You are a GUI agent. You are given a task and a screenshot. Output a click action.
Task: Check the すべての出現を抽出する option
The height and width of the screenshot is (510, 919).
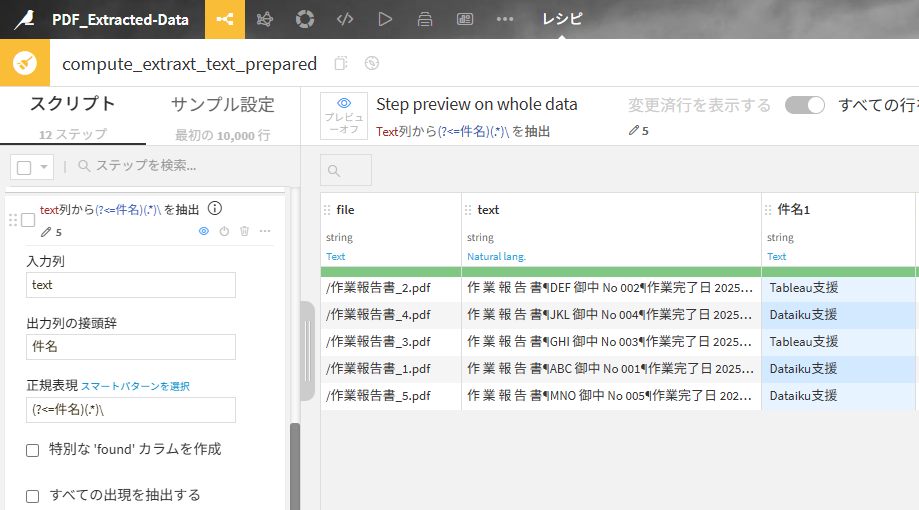[x=33, y=496]
